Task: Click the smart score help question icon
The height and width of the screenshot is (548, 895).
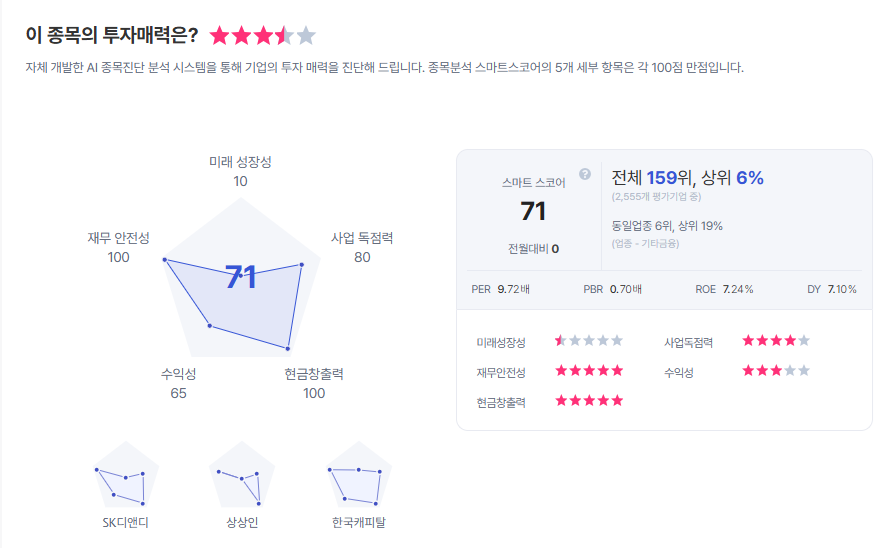Action: click(x=585, y=174)
